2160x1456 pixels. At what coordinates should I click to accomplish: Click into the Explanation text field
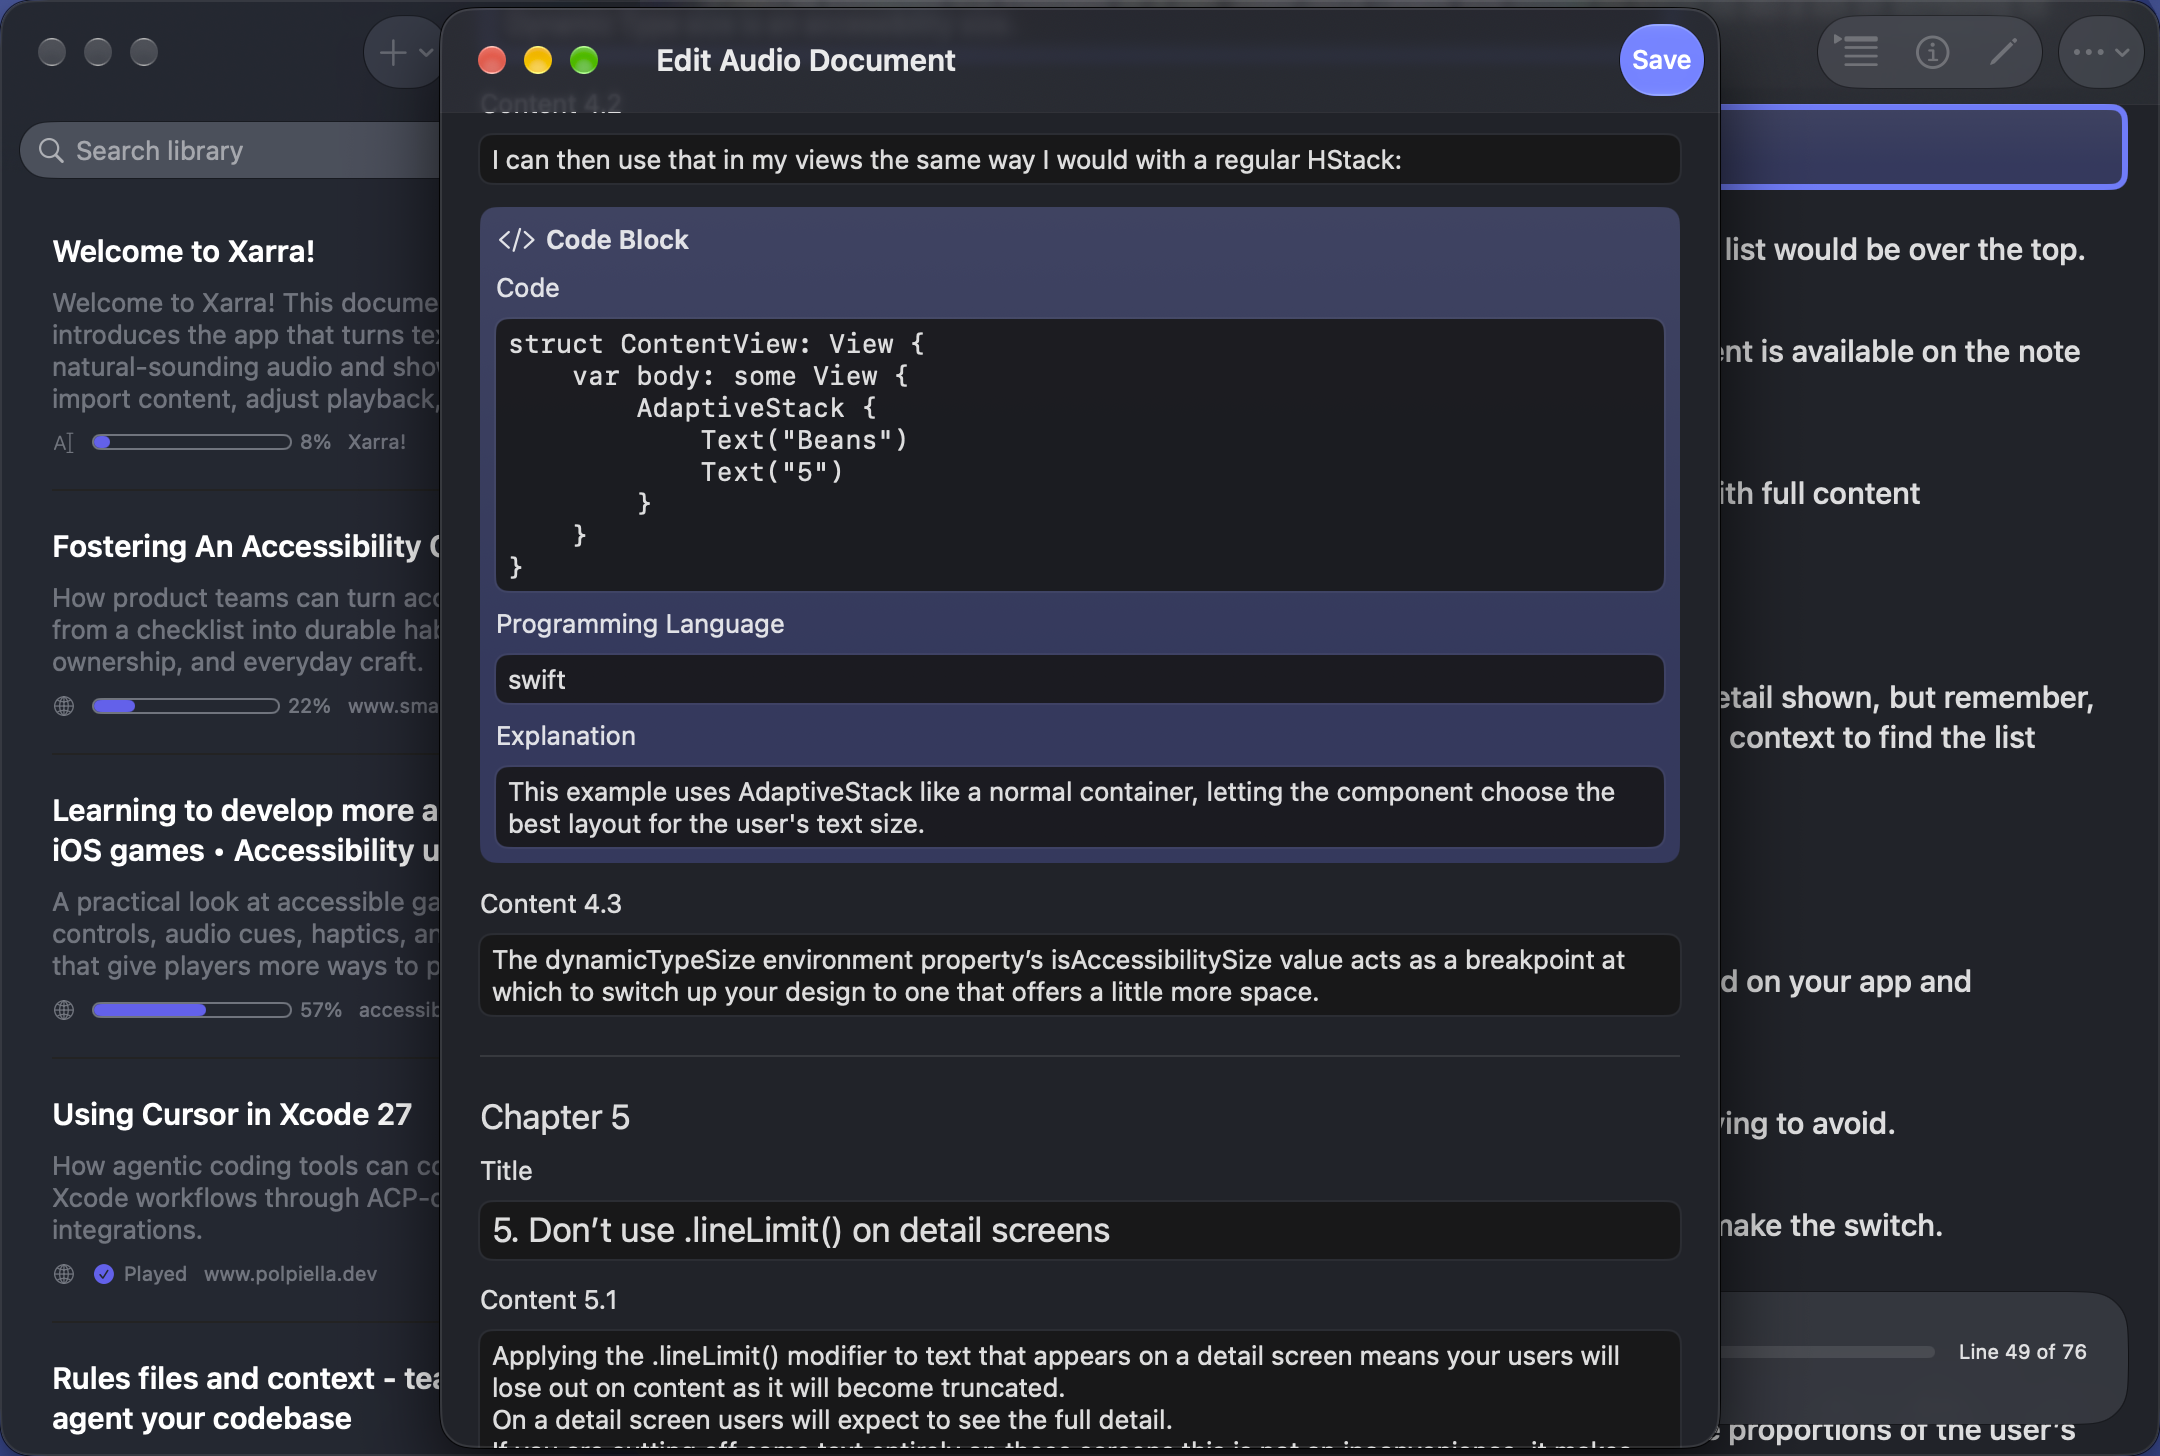pos(1080,808)
